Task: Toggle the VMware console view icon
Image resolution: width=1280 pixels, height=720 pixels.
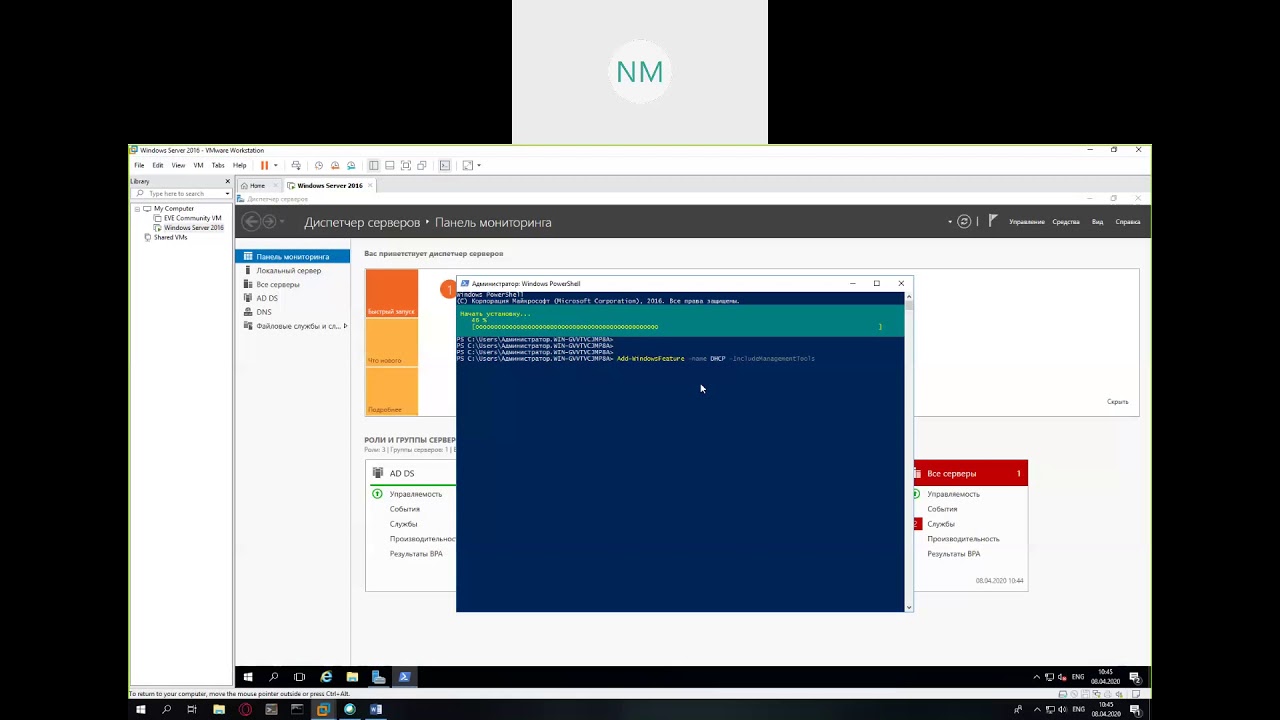Action: [445, 165]
